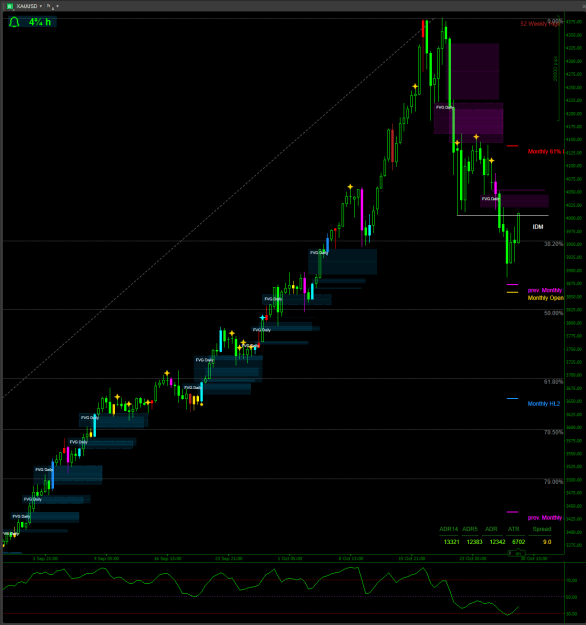Click the 50.00% Fibonacci level label
Viewport: 586px width, 625px height.
553,313
